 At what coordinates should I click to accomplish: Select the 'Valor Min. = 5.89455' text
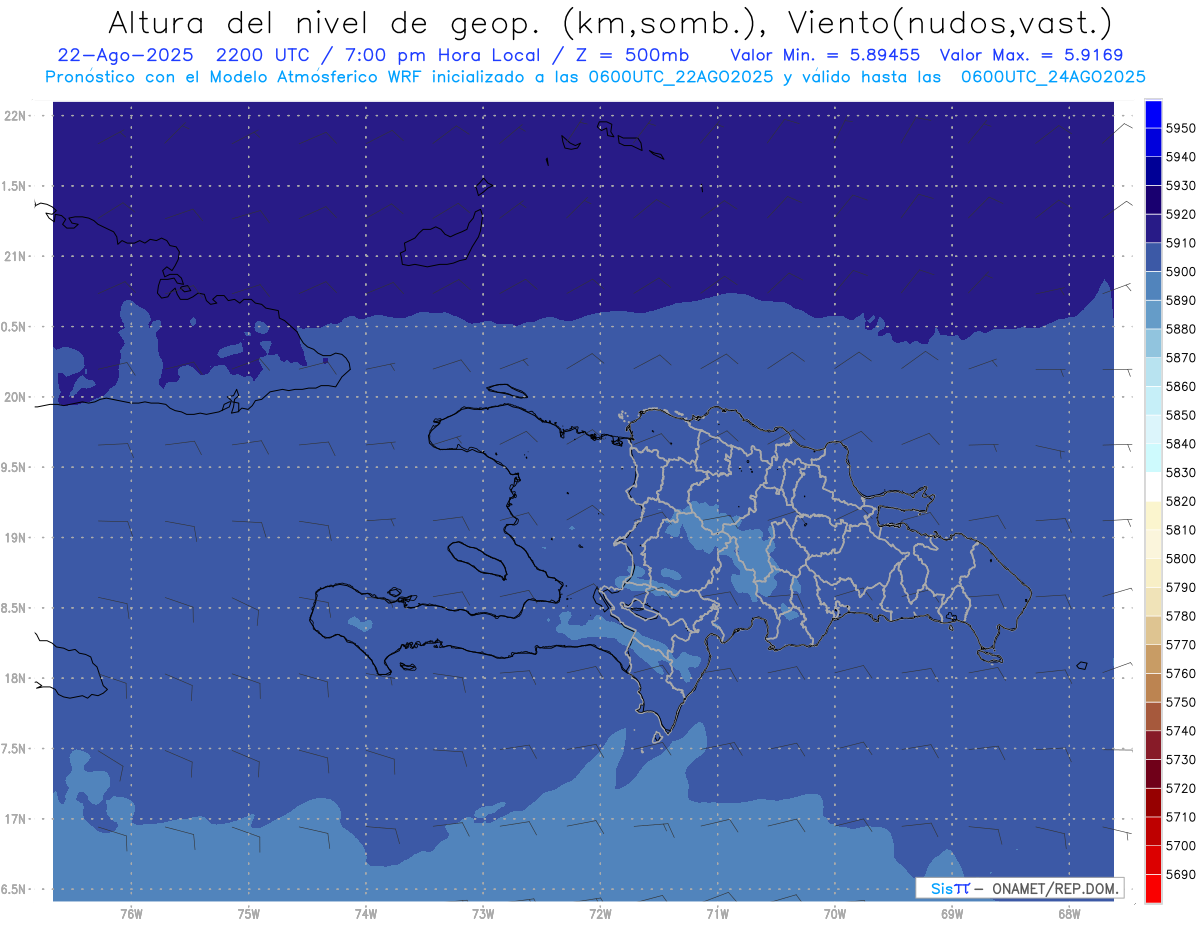click(x=825, y=55)
